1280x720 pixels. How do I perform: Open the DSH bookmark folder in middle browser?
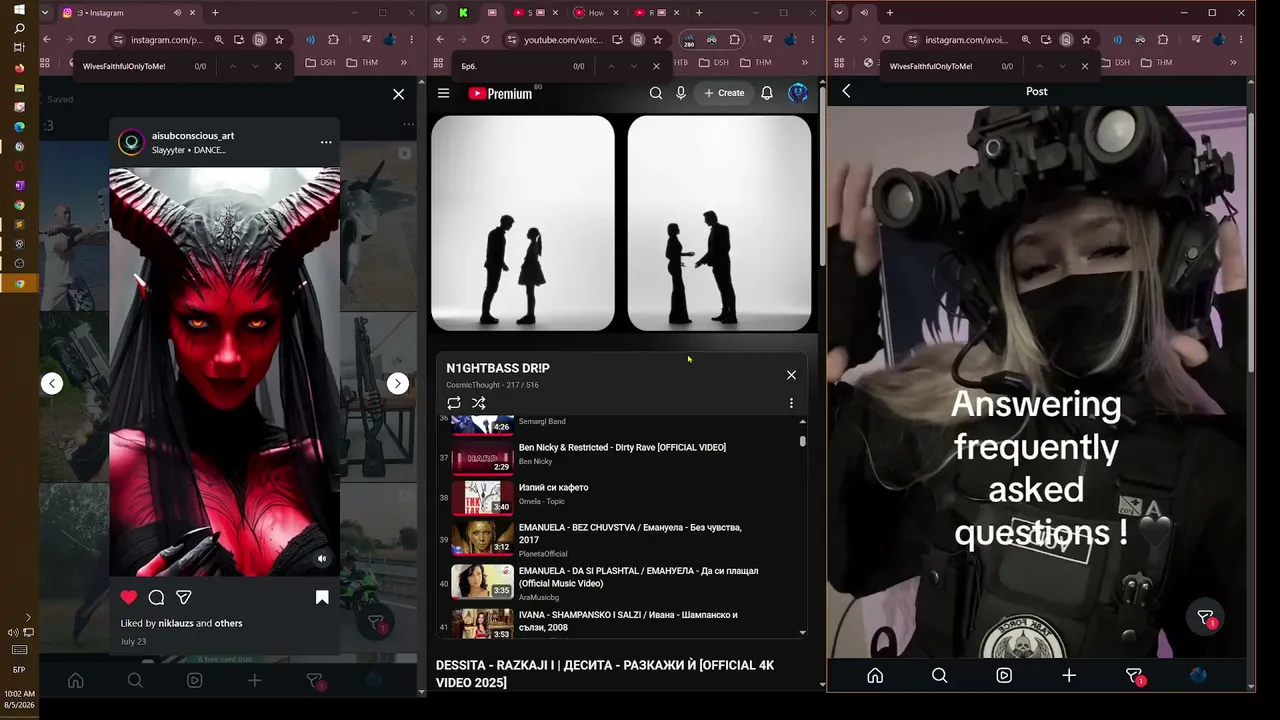713,62
